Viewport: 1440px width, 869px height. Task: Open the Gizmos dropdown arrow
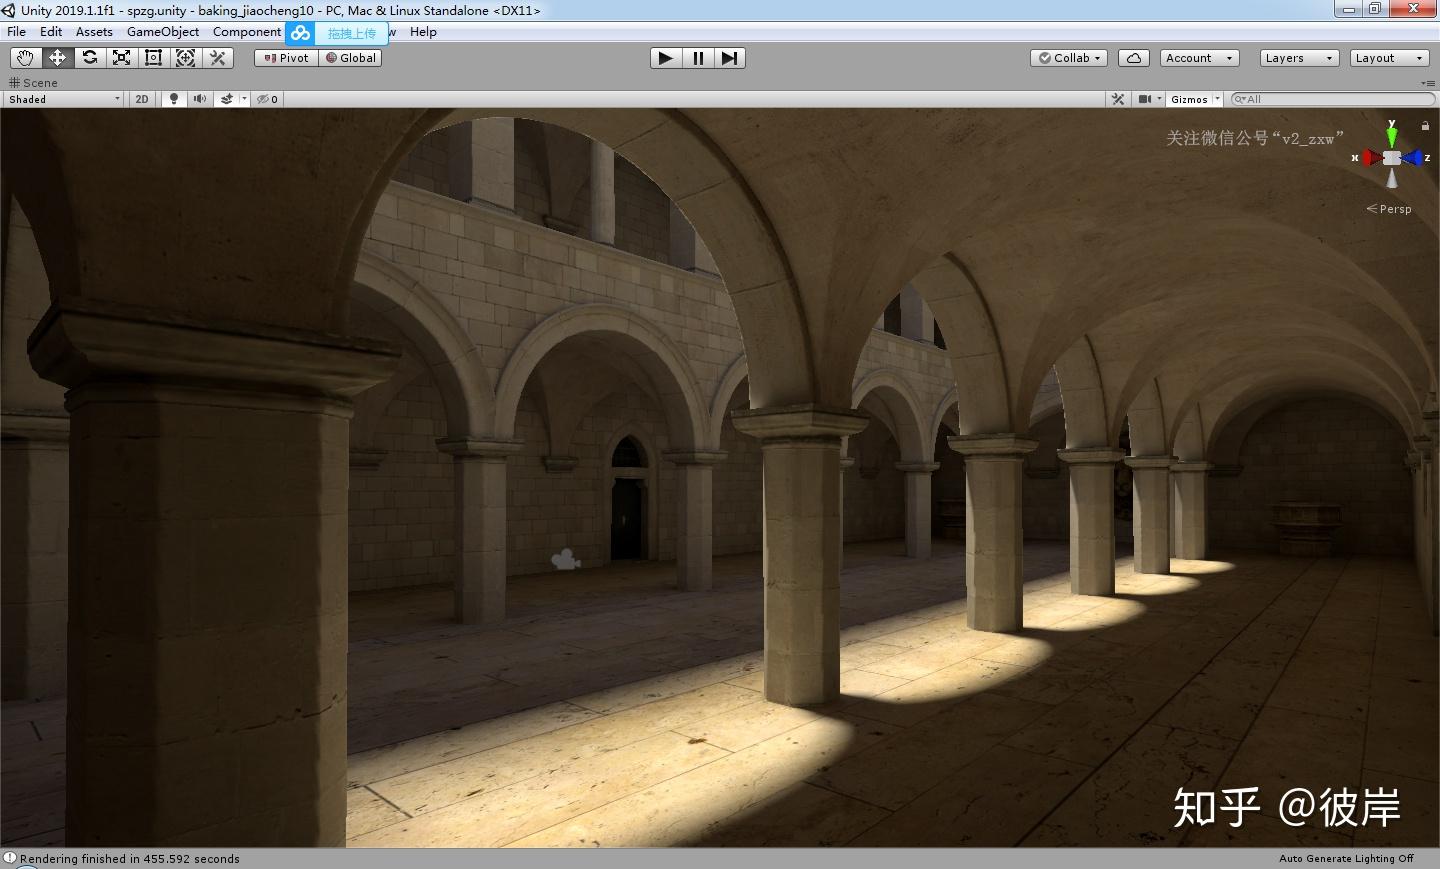(x=1218, y=99)
